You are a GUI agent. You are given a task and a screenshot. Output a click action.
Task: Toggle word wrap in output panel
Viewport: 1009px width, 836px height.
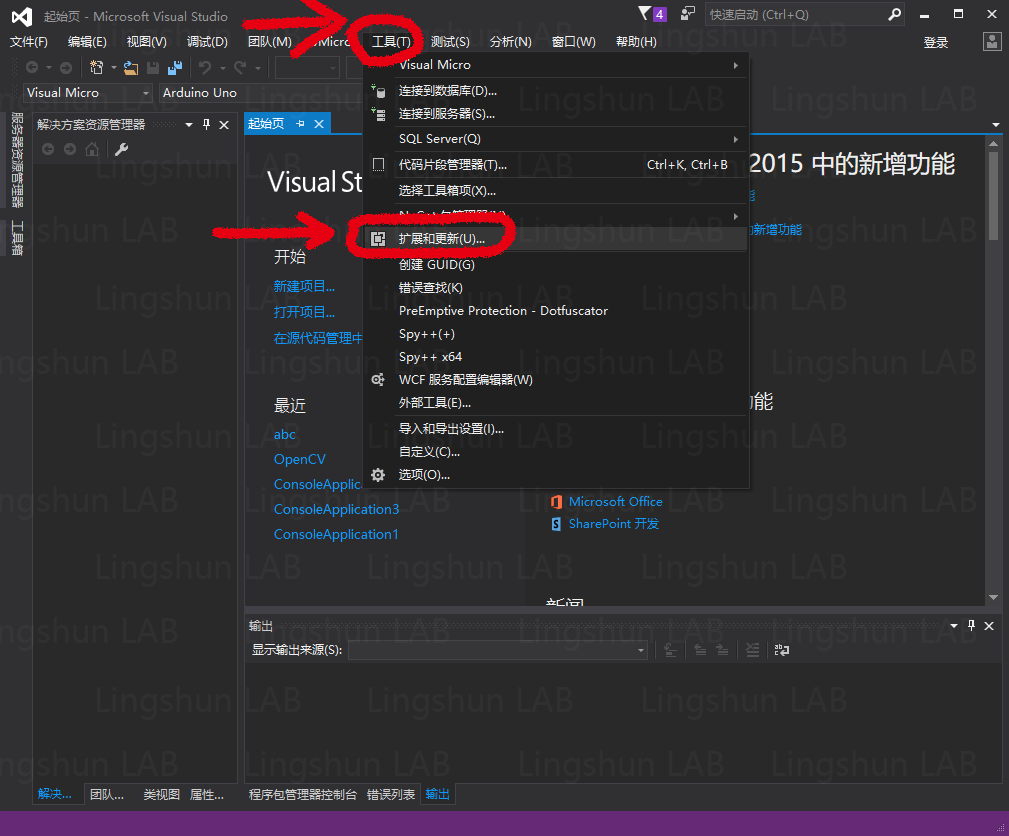coord(782,650)
